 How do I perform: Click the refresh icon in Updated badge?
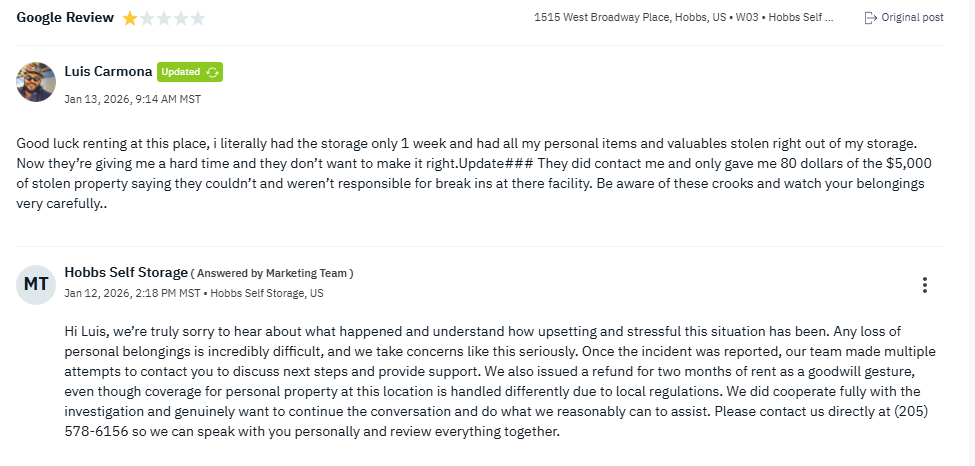212,72
